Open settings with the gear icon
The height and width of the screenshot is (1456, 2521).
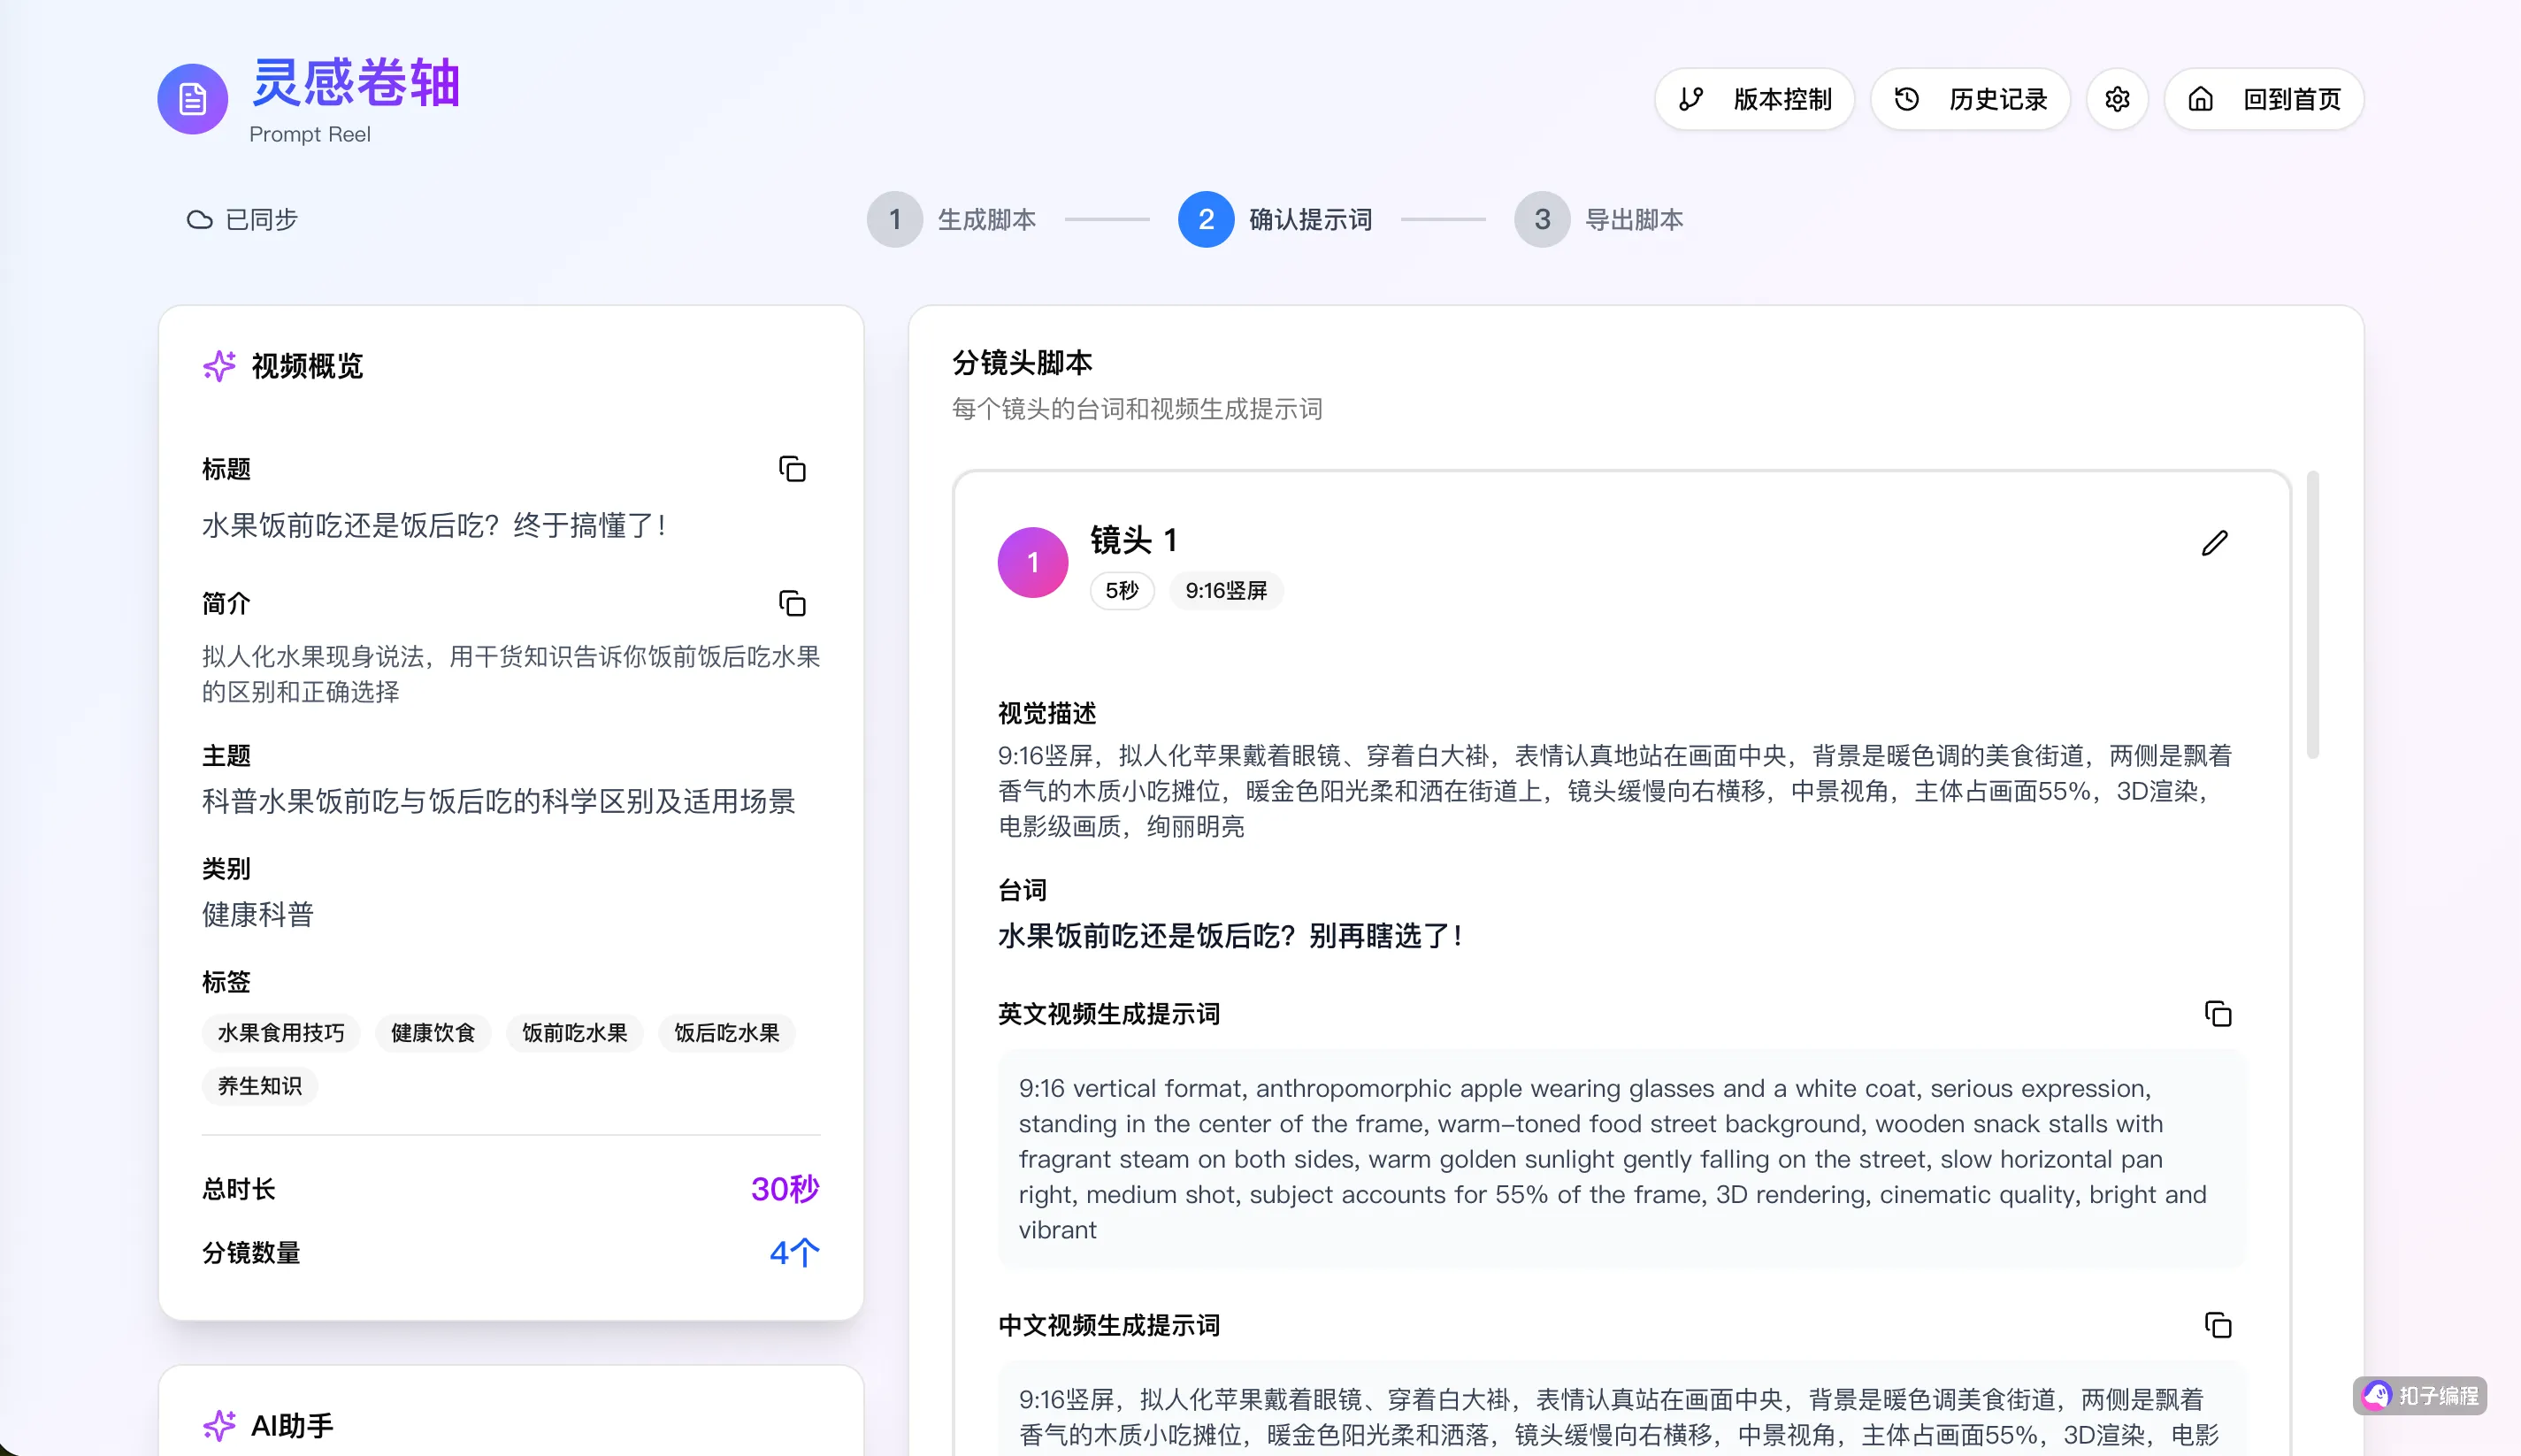2116,99
